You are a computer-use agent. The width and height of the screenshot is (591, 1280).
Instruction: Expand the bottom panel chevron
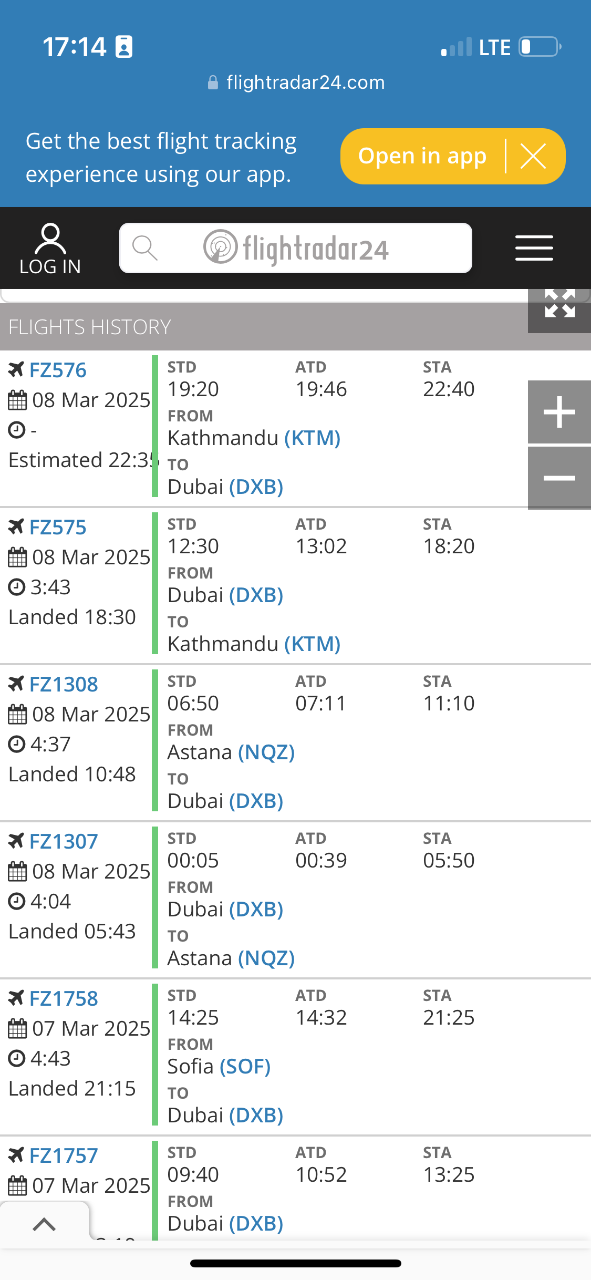point(45,1224)
